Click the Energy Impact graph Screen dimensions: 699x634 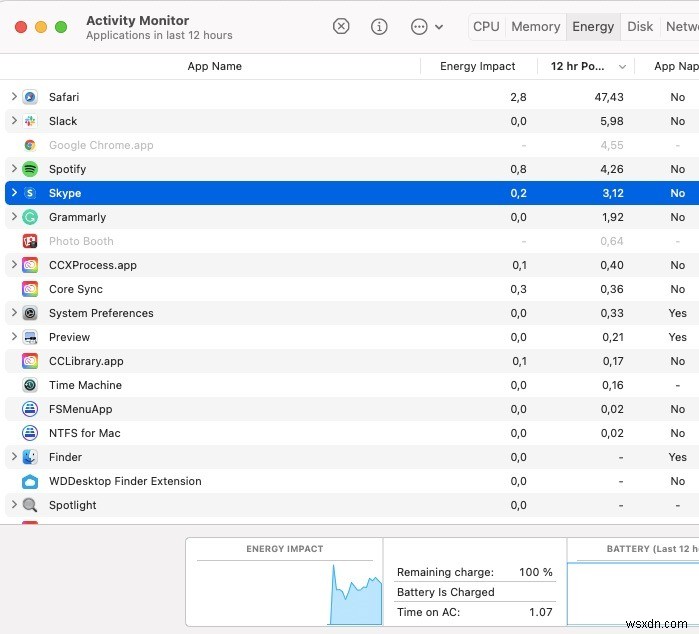285,593
